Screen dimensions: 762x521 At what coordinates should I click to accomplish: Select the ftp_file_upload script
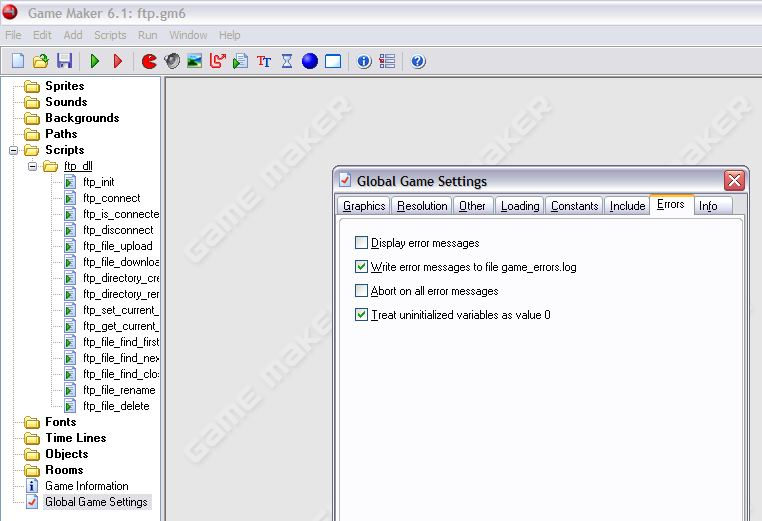118,246
